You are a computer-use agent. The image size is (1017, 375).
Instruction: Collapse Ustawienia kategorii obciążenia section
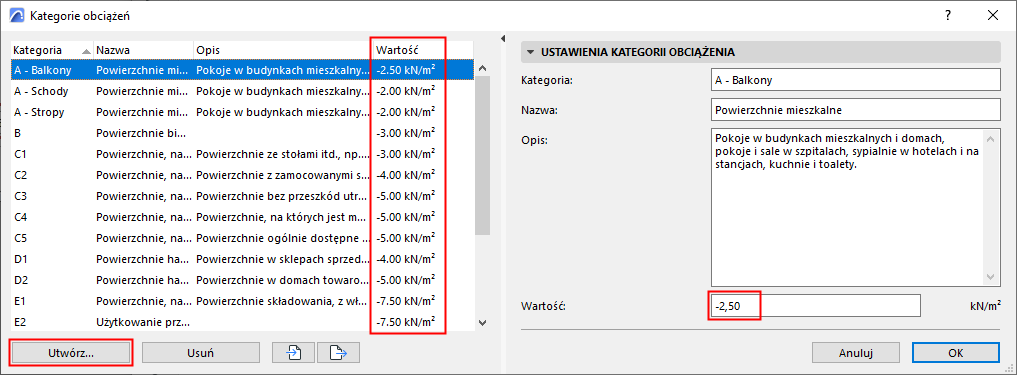[531, 52]
